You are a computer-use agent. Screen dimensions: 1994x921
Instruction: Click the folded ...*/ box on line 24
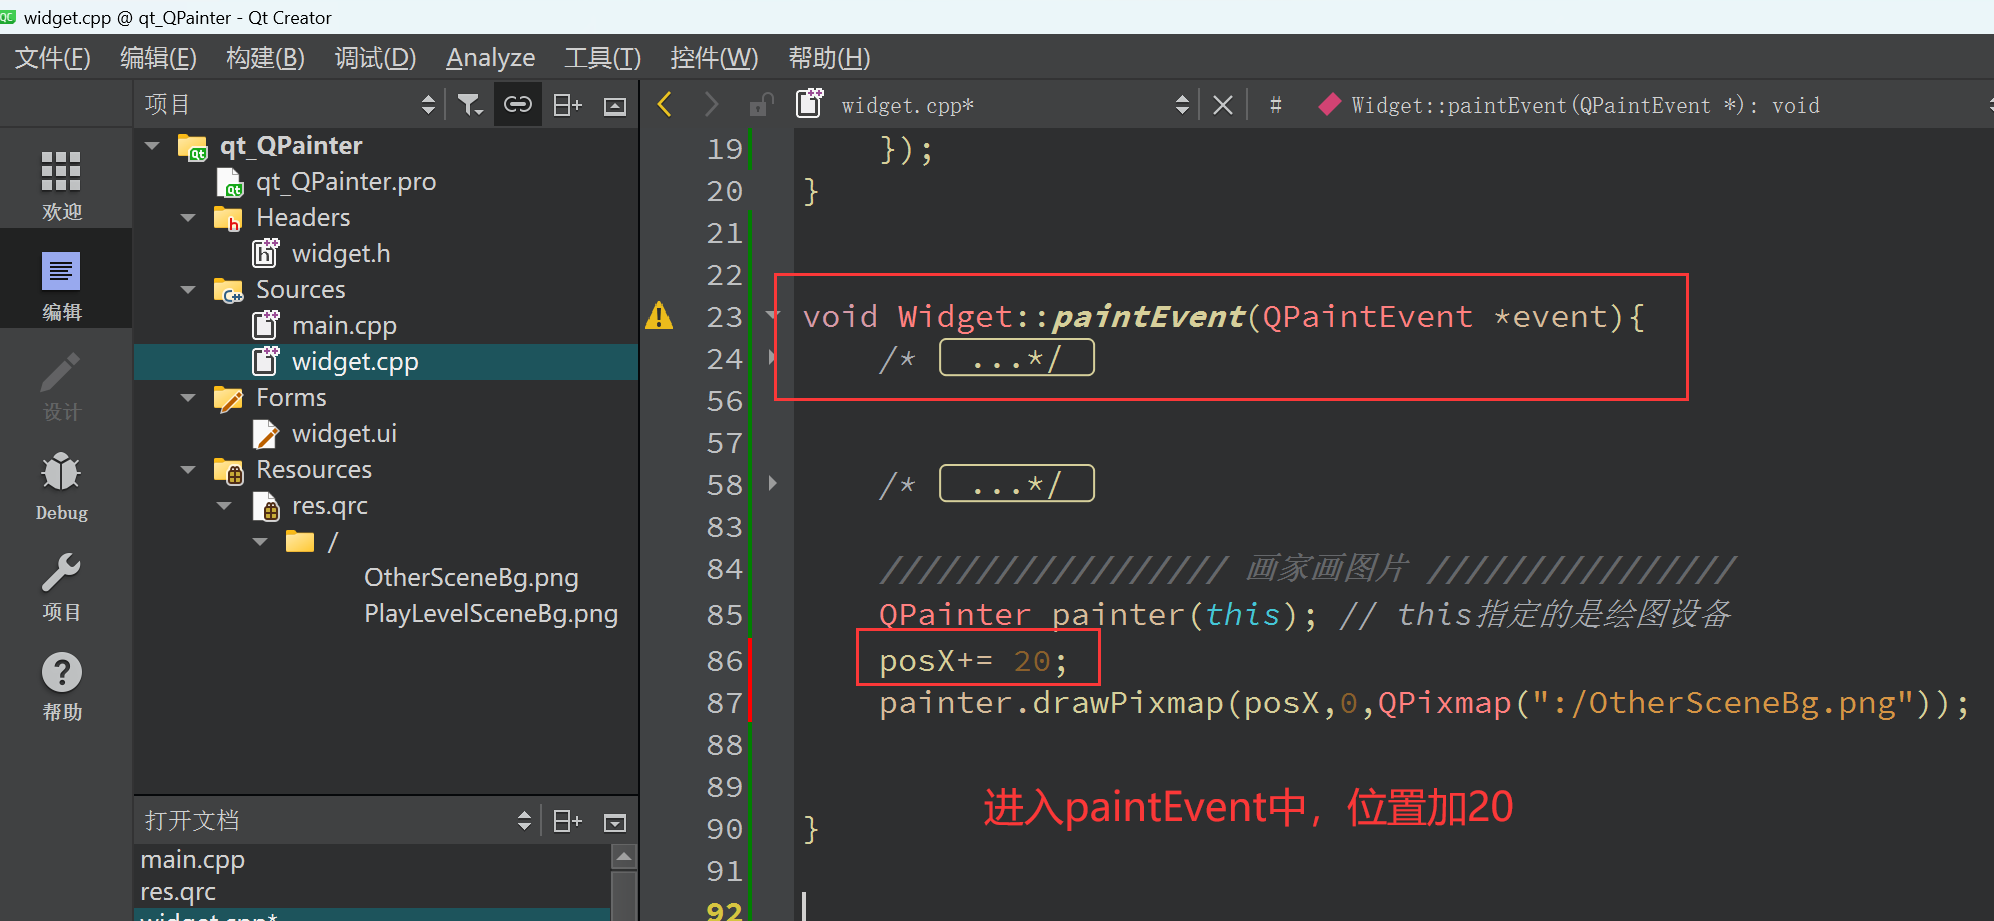tap(1017, 358)
